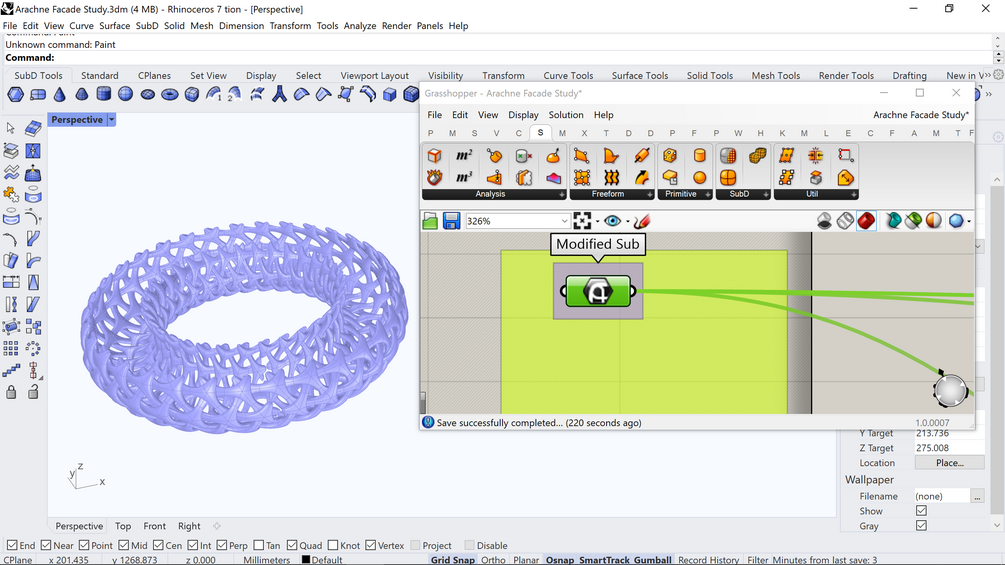Screen dimensions: 1005x565
Task: Open the Perspective viewport dropdown arrow
Action: 112,120
